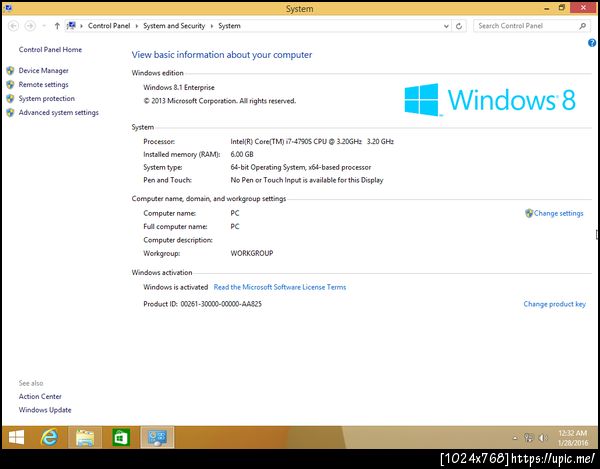Screen dimensions: 600x469
Task: Click the 64-bit Operating System text
Action: click(301, 167)
